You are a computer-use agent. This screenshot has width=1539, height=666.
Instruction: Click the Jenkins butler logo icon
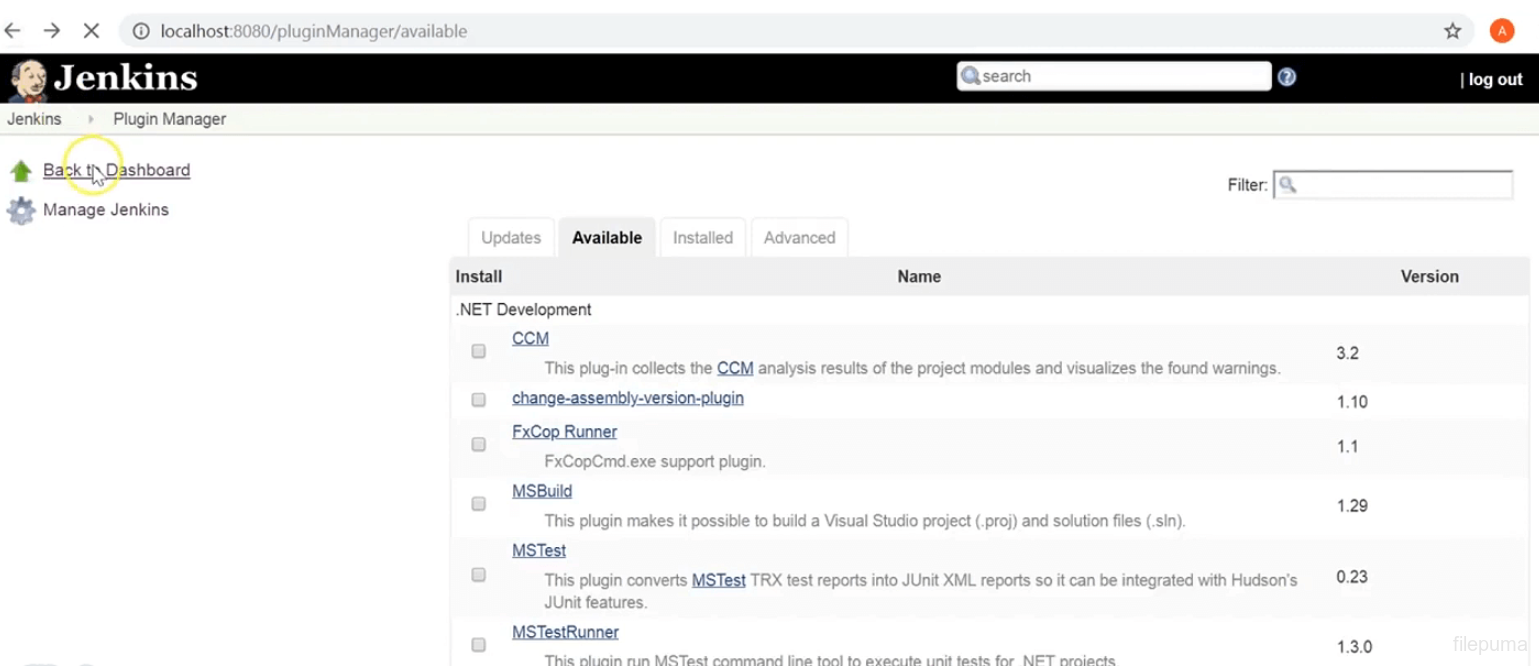[29, 79]
